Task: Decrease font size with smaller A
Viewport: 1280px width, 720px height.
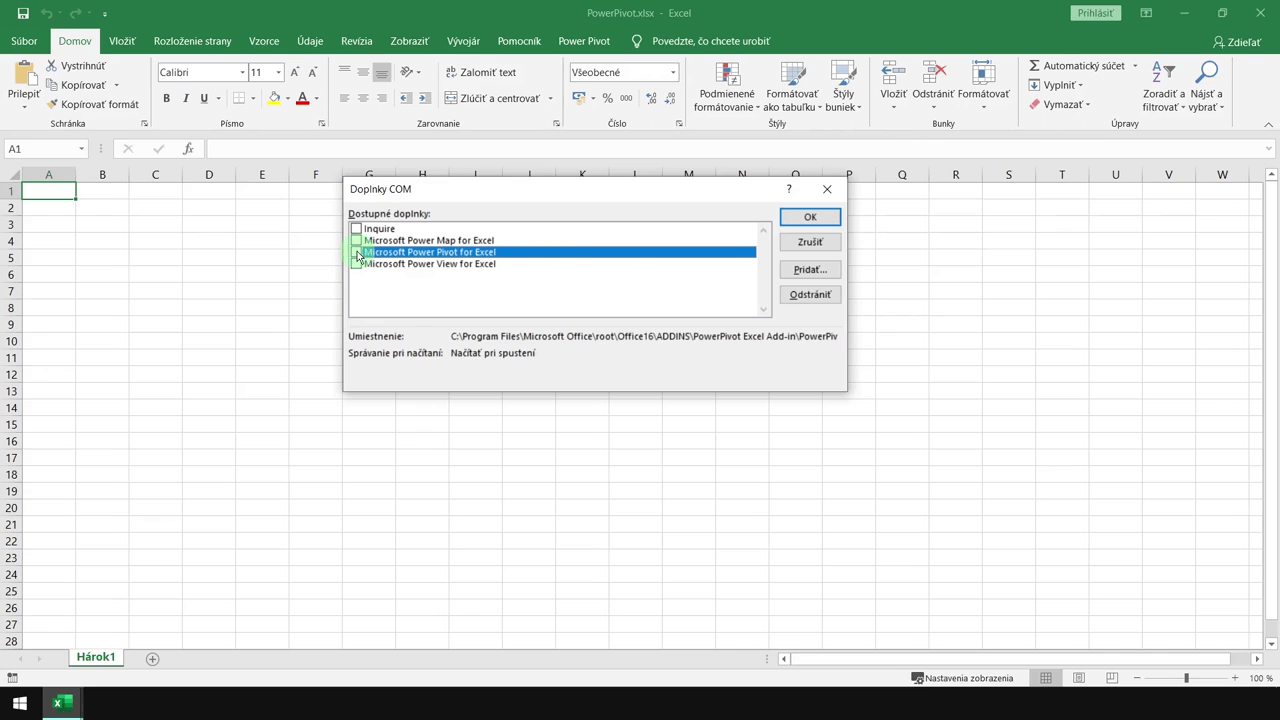Action: click(x=313, y=72)
